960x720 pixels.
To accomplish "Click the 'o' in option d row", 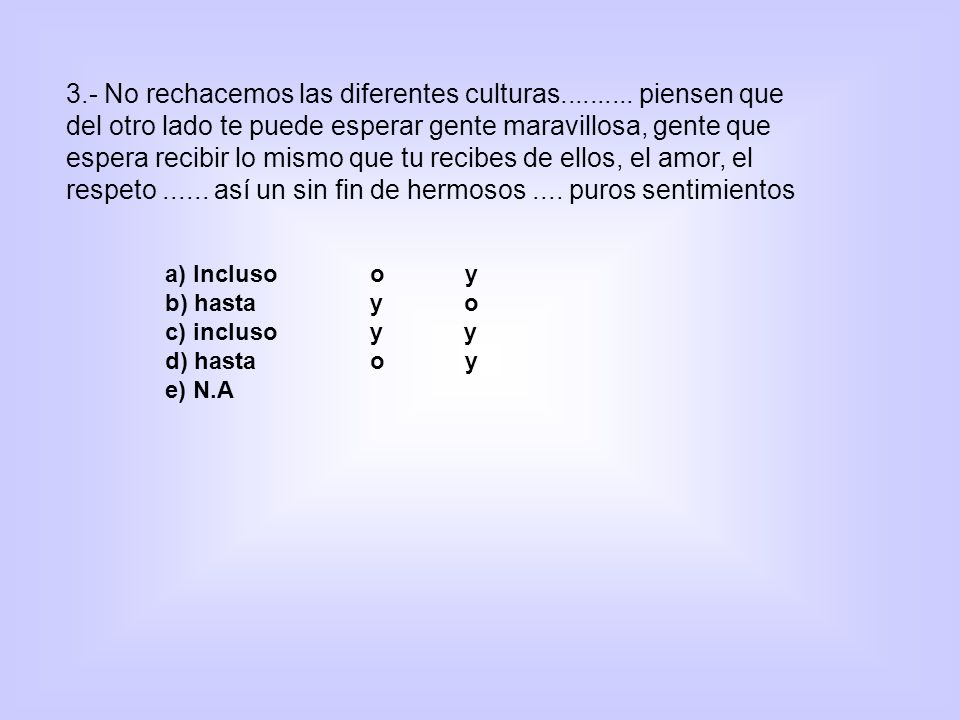I will pos(377,362).
